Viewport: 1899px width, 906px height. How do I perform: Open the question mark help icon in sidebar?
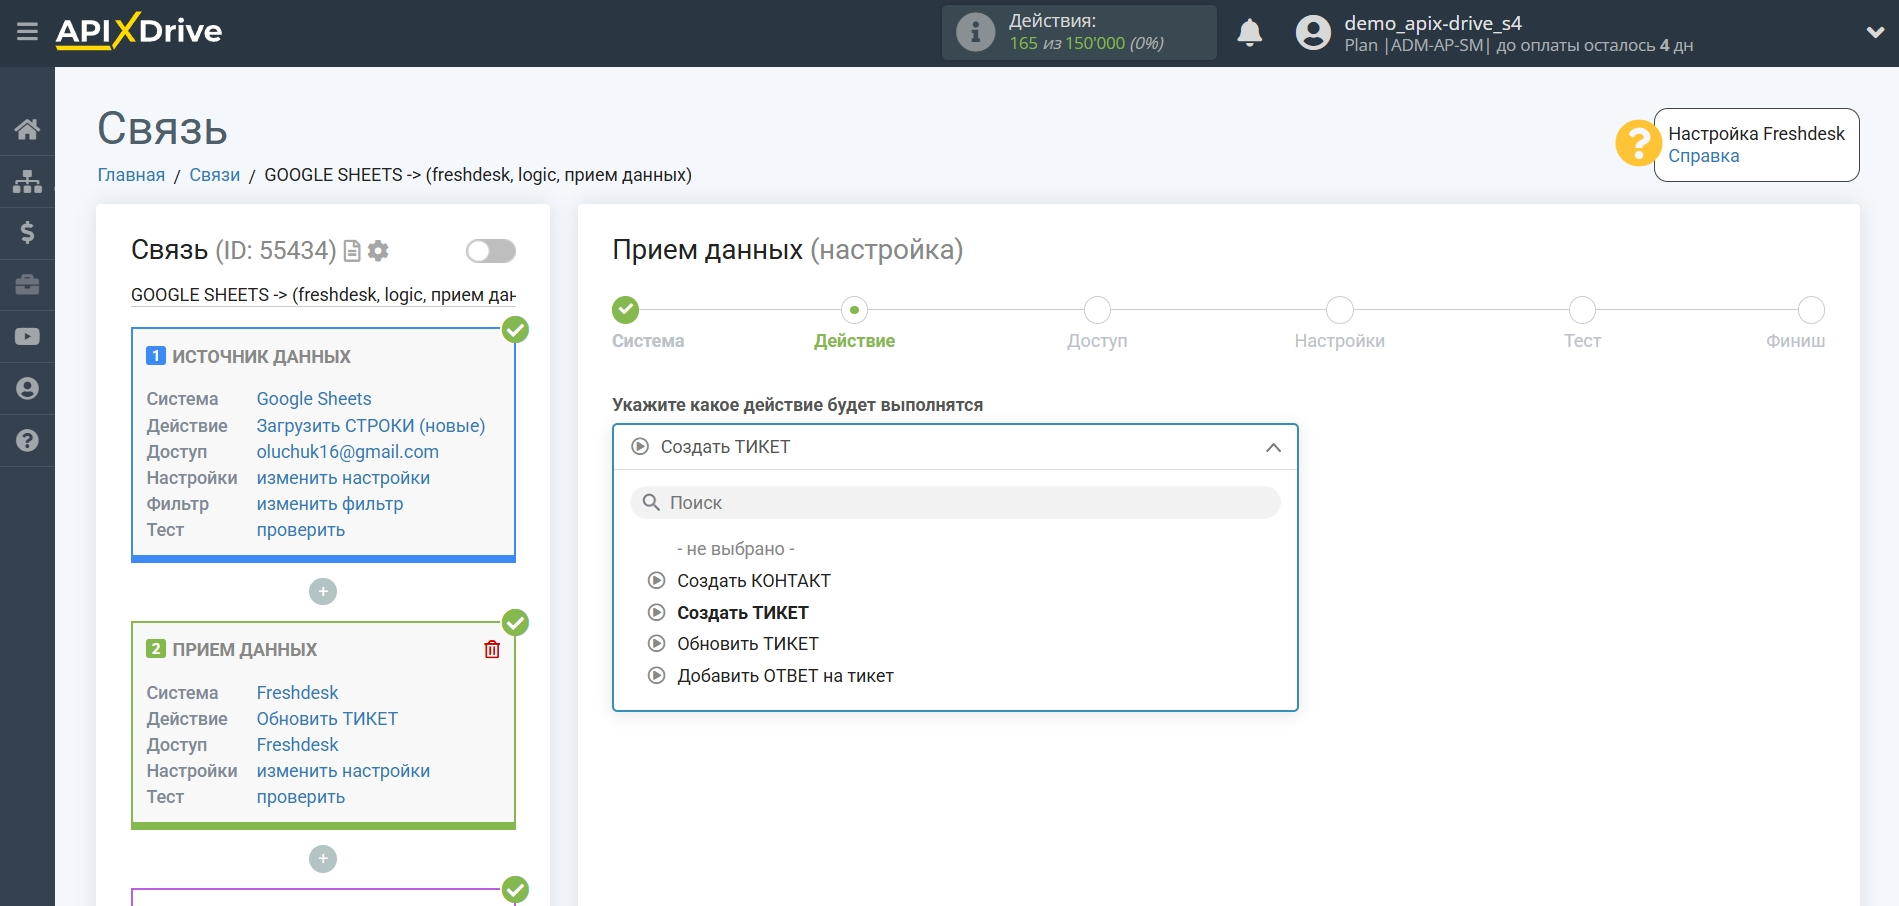(27, 441)
